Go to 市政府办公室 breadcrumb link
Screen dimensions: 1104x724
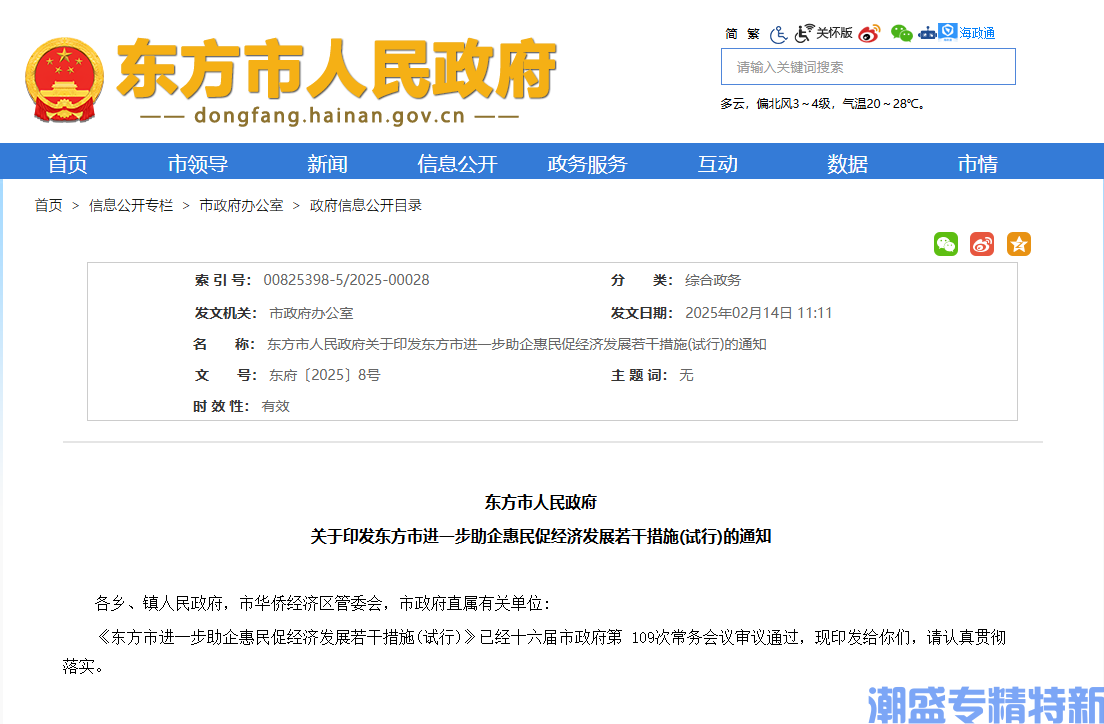241,206
